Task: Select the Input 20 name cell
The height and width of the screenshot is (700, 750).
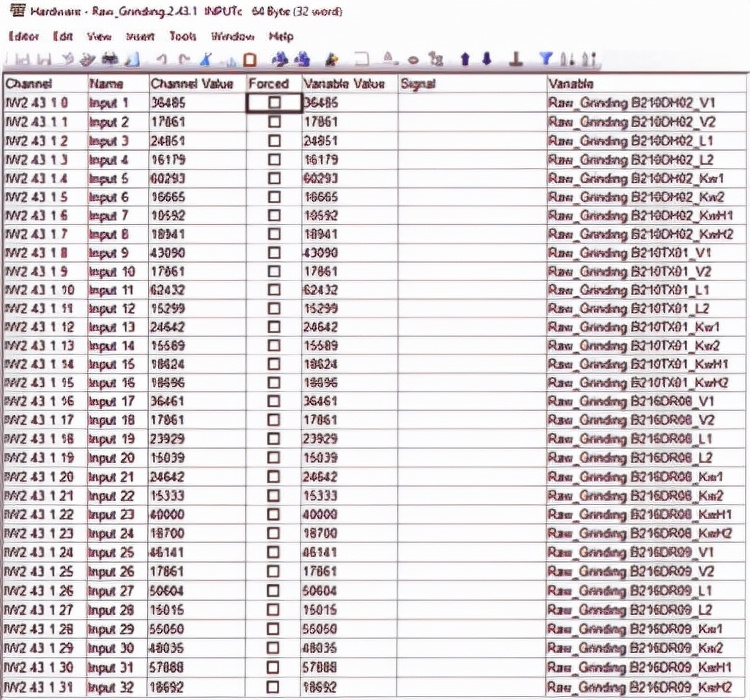Action: [118, 457]
